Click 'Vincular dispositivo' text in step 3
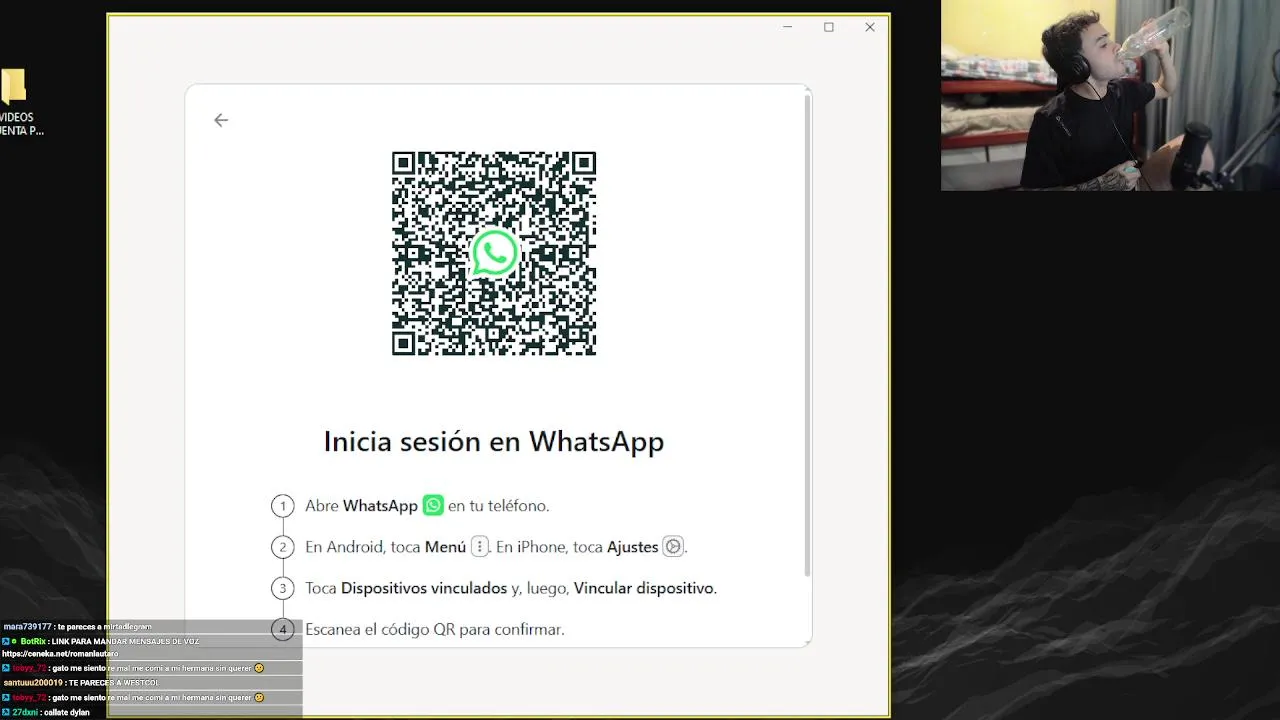This screenshot has width=1280, height=720. (644, 588)
